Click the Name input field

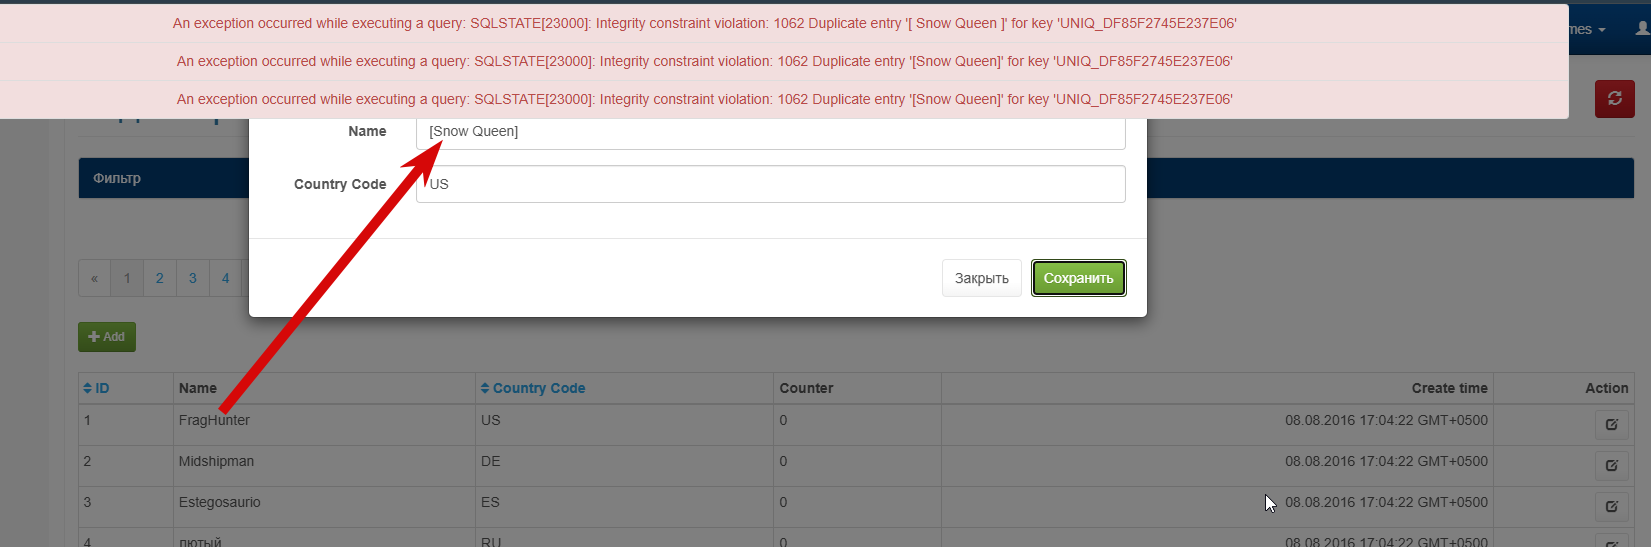tap(770, 132)
